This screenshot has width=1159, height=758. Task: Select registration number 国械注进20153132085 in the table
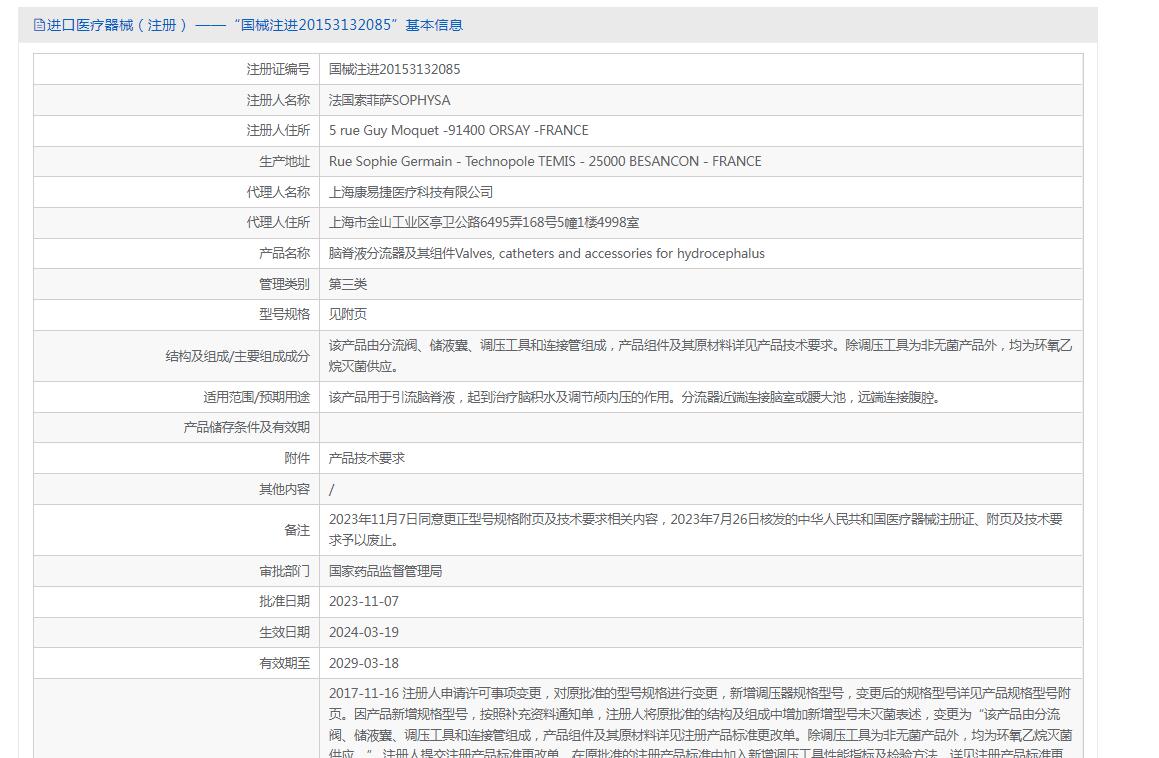tap(395, 70)
